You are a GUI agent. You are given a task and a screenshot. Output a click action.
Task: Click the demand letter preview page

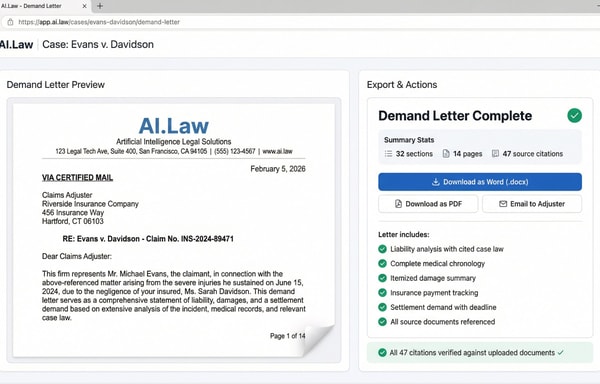[174, 230]
